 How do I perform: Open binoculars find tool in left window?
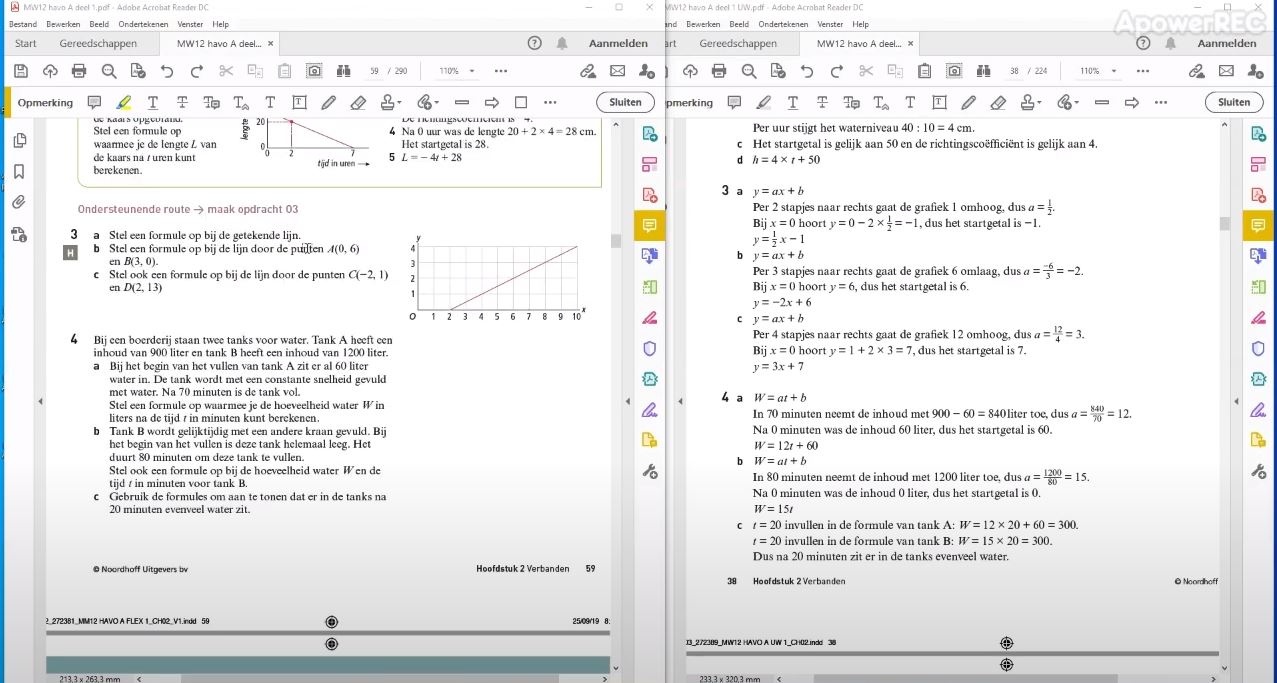344,71
